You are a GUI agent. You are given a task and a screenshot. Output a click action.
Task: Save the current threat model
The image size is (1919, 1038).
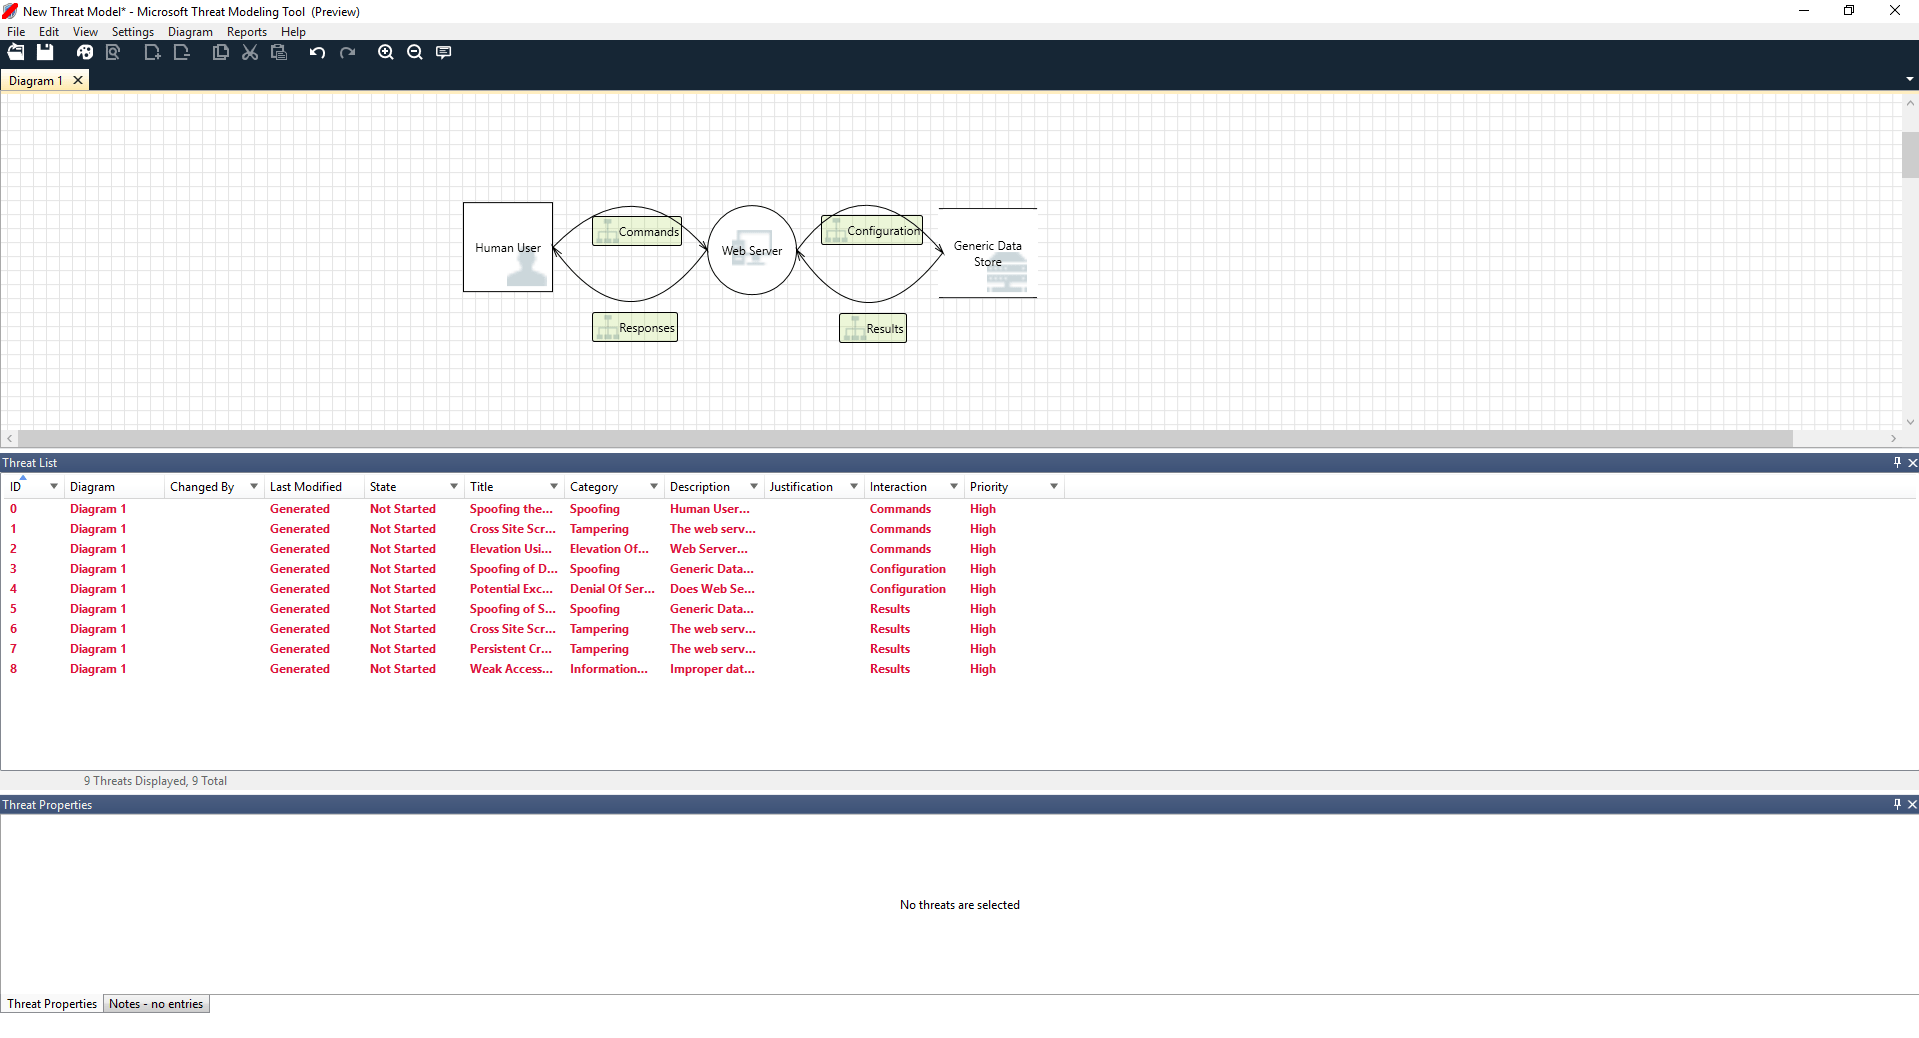click(45, 52)
